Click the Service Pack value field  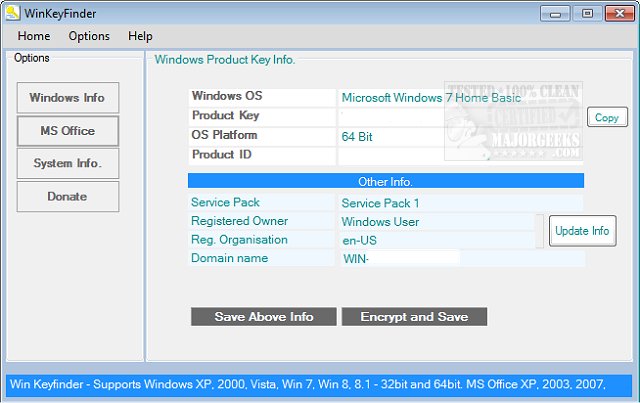tap(437, 203)
